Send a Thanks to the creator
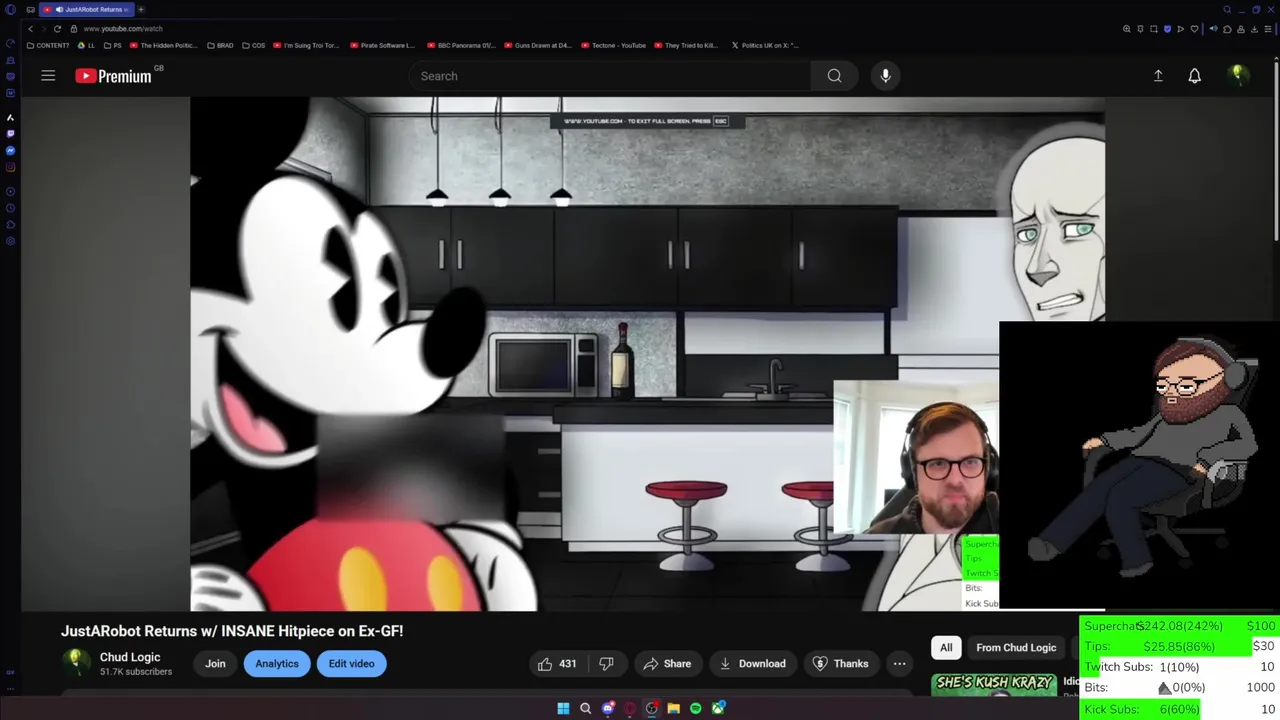This screenshot has height=720, width=1280. point(840,664)
